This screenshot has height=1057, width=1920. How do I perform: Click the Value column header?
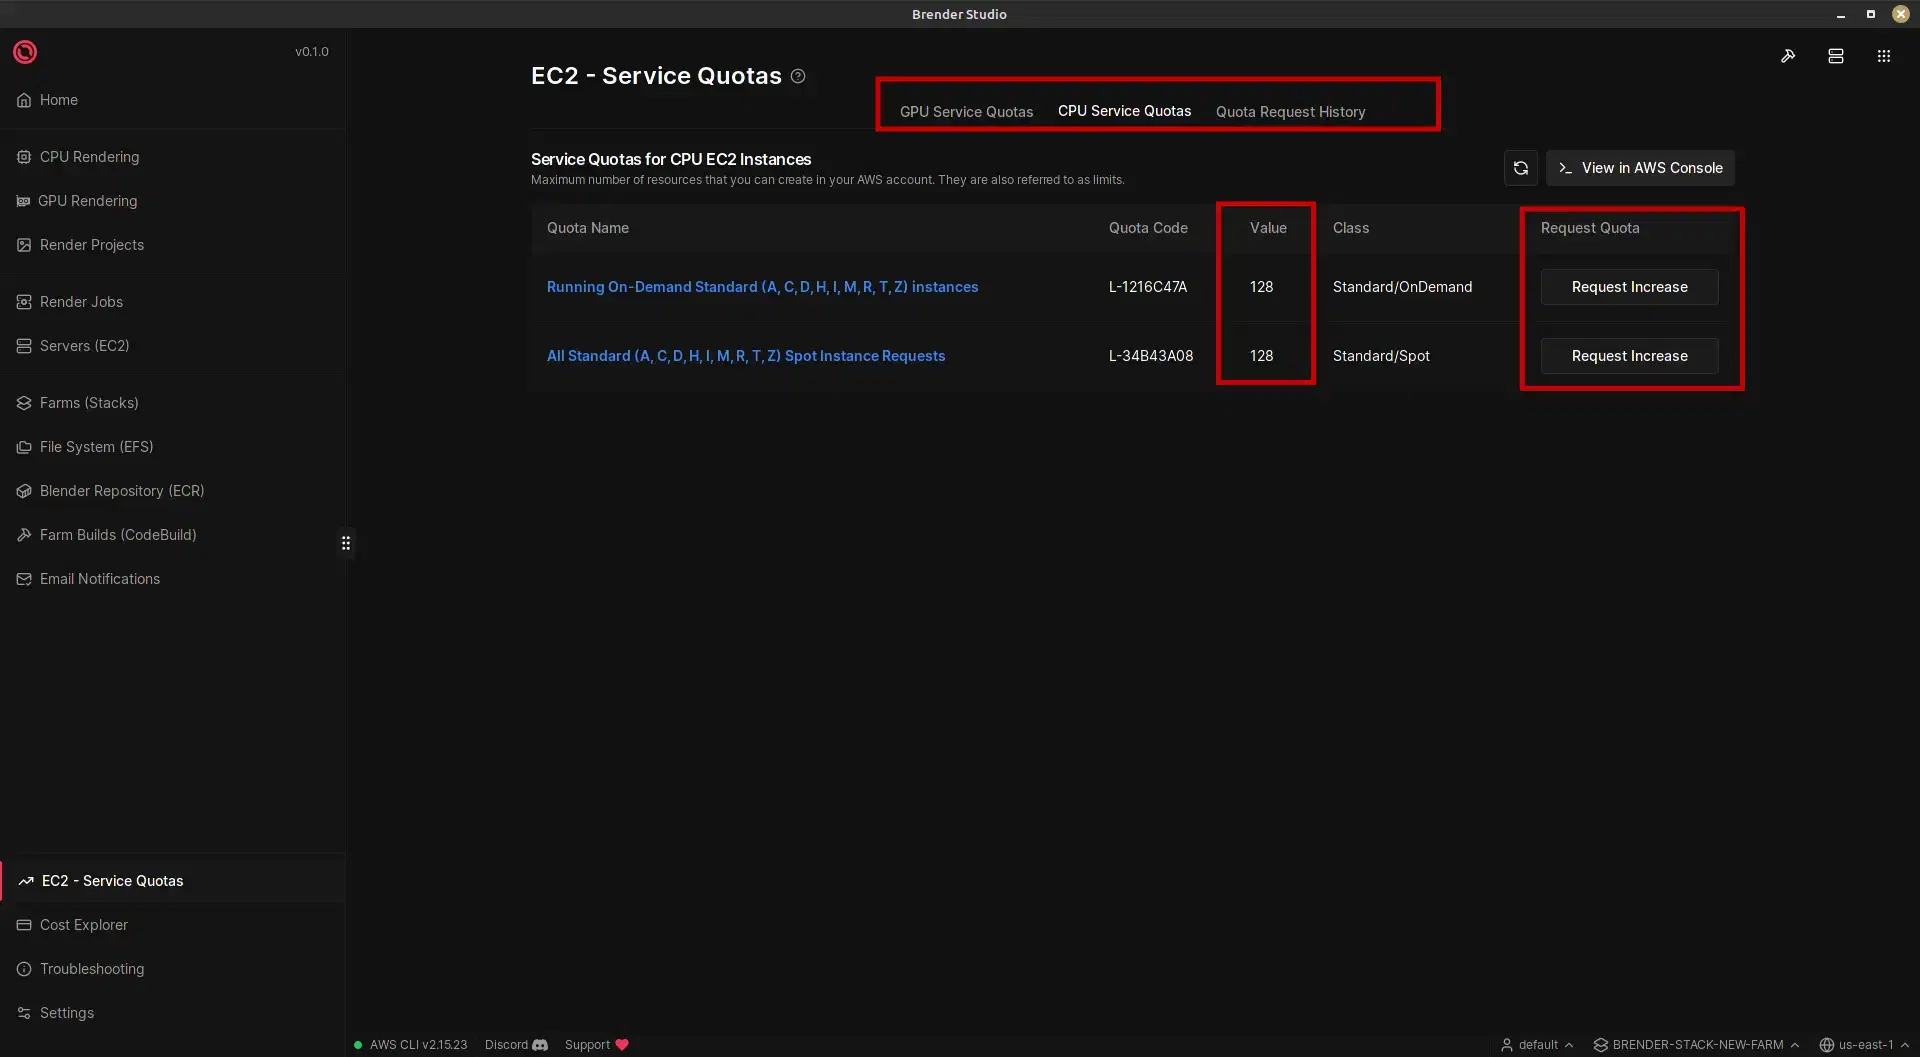(x=1267, y=228)
